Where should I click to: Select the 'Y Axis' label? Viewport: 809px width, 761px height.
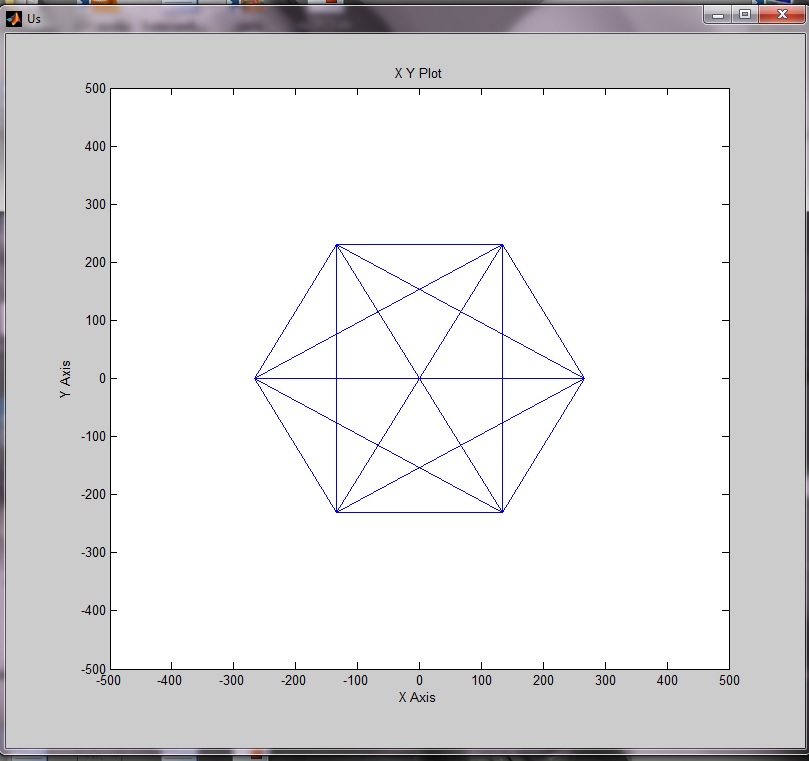(66, 379)
